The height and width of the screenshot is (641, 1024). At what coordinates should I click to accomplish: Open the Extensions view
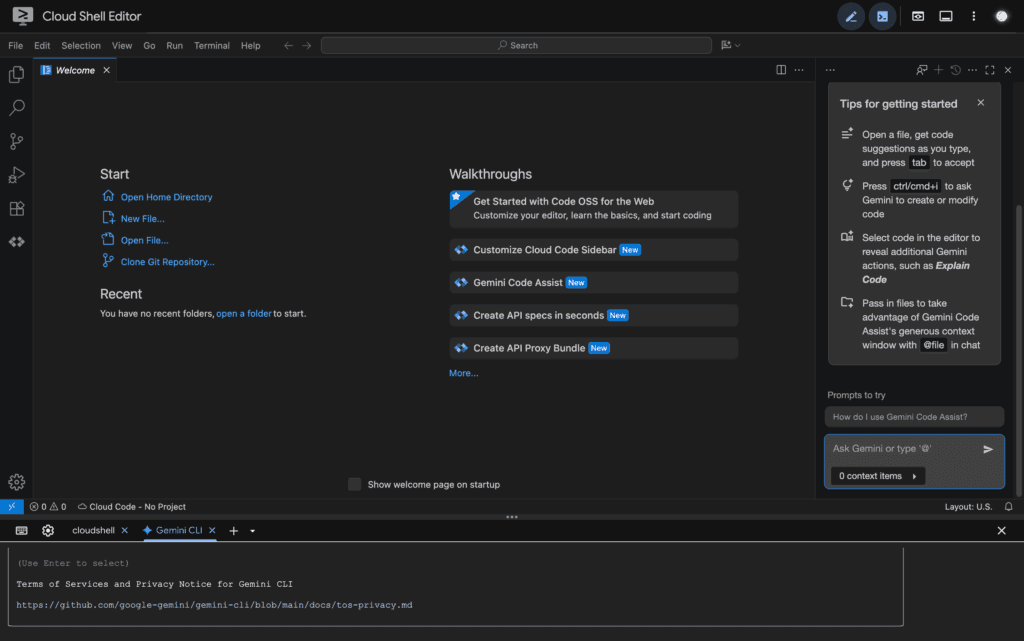(x=16, y=209)
